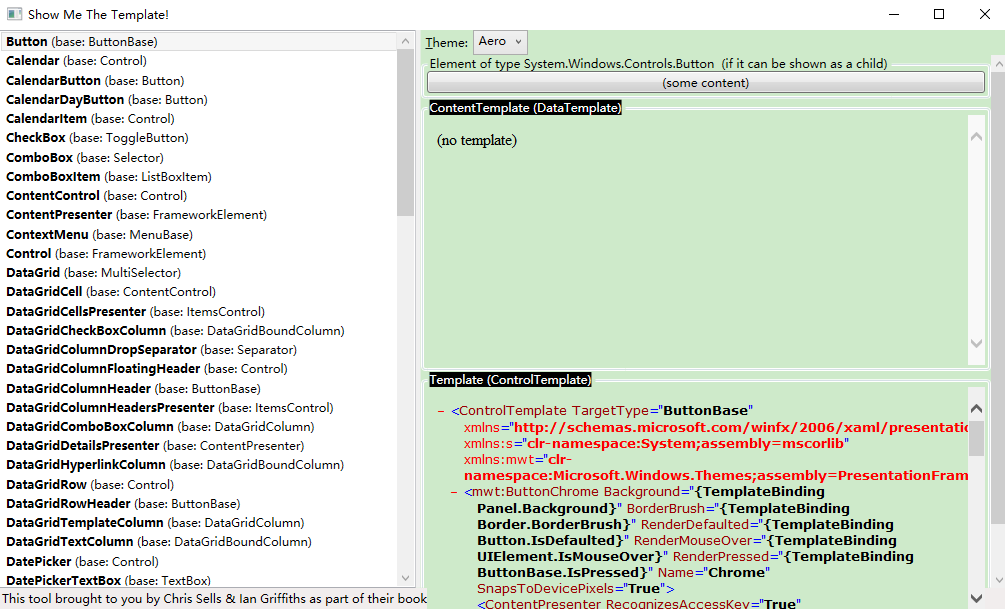
Task: Click the Template XML pane scrollbar thumb
Action: 976,438
